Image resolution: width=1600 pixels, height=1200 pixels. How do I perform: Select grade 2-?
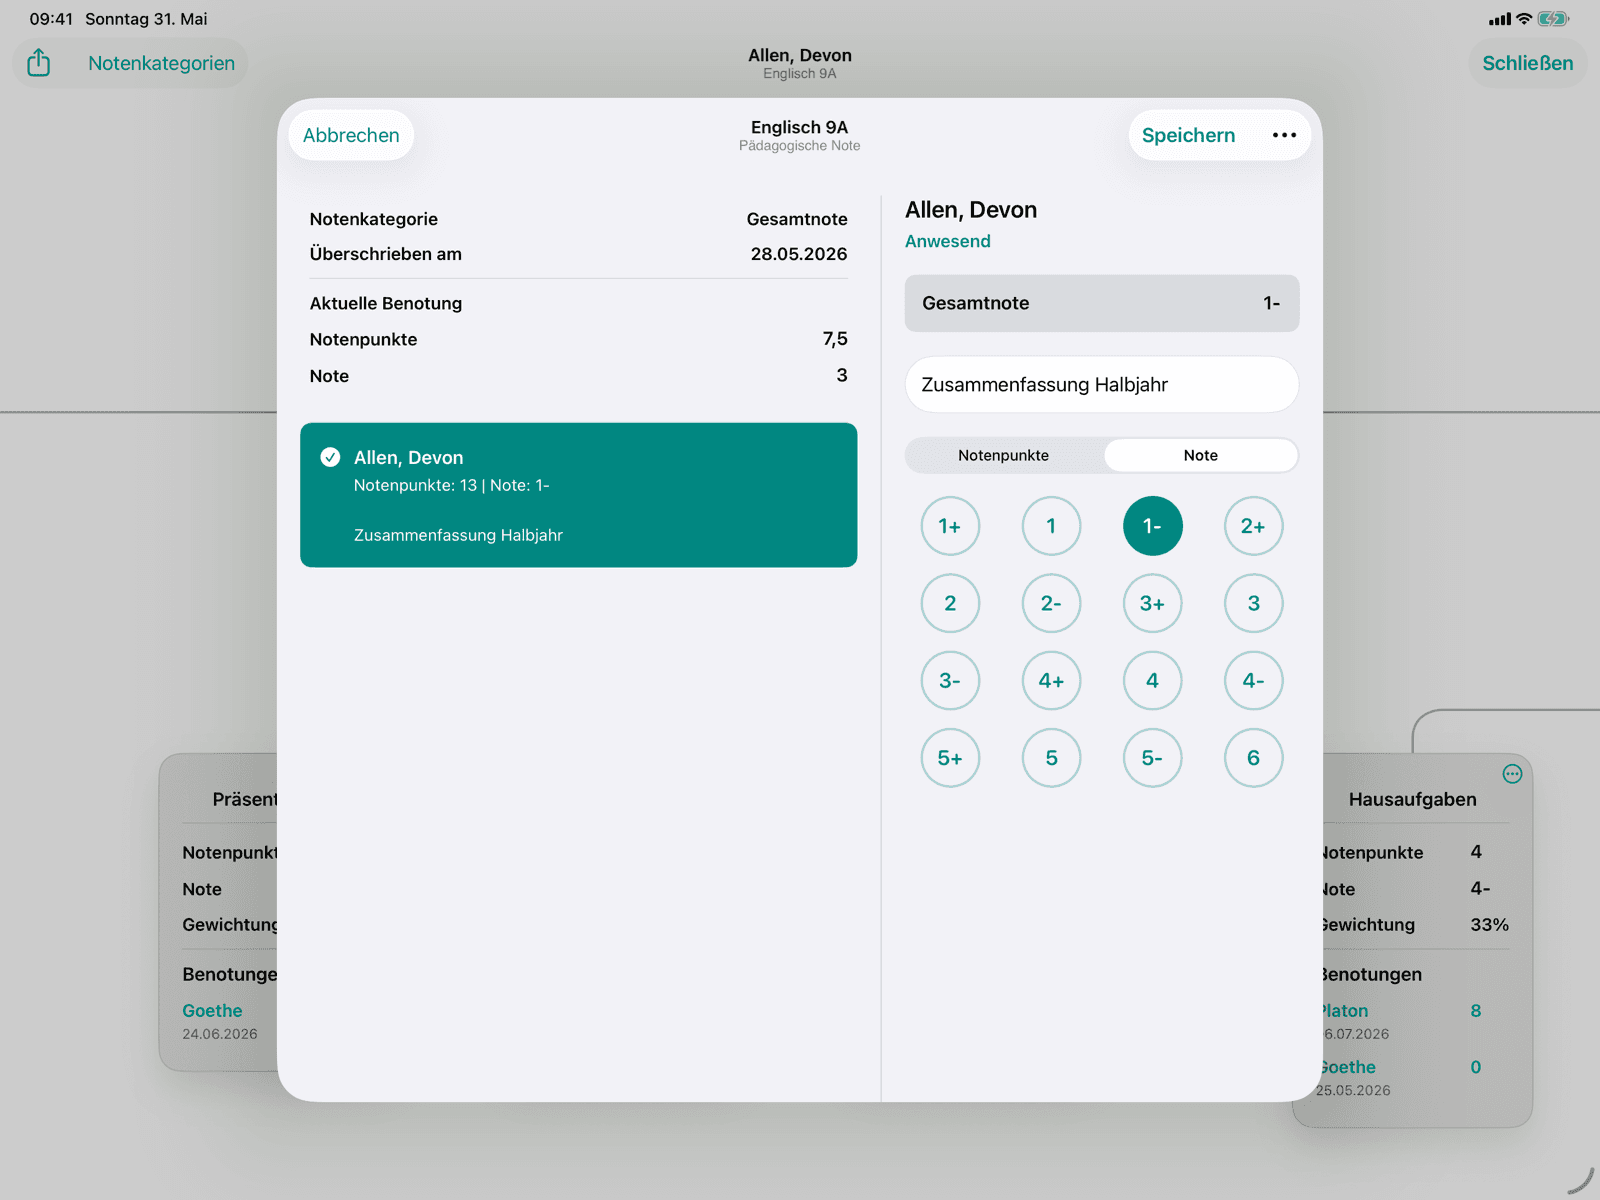pos(1051,603)
